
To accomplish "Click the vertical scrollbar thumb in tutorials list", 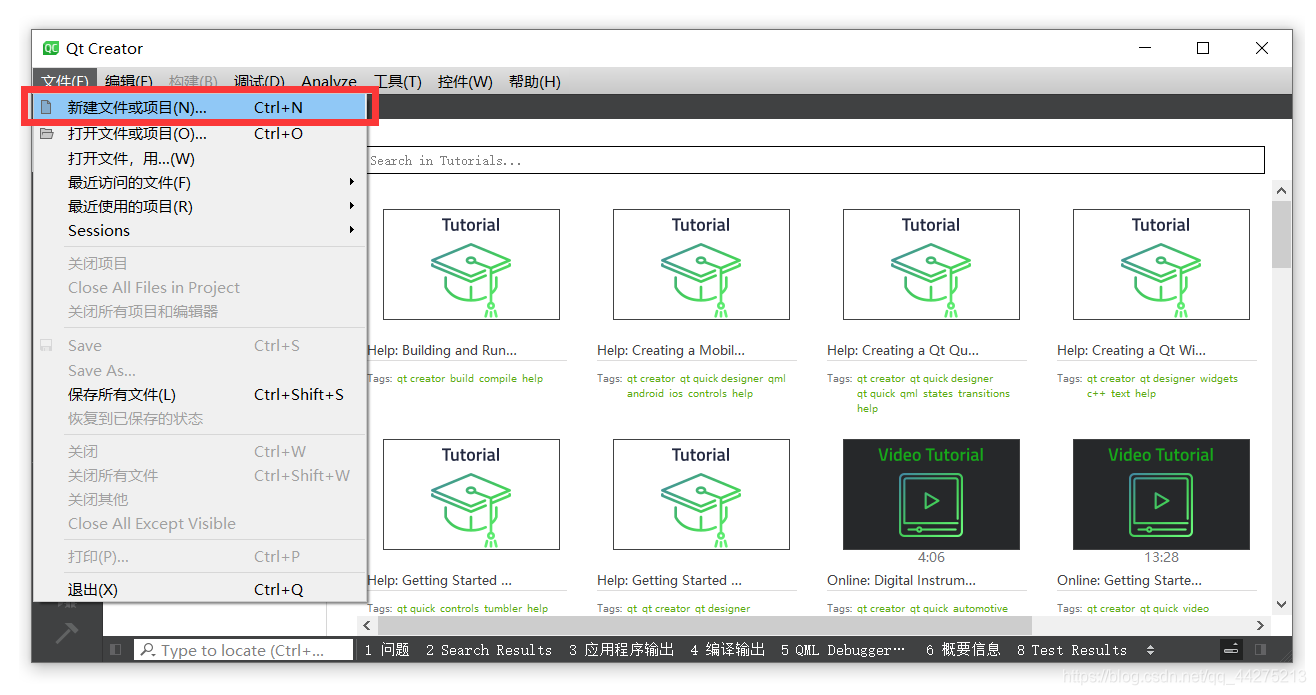I will (x=1282, y=234).
